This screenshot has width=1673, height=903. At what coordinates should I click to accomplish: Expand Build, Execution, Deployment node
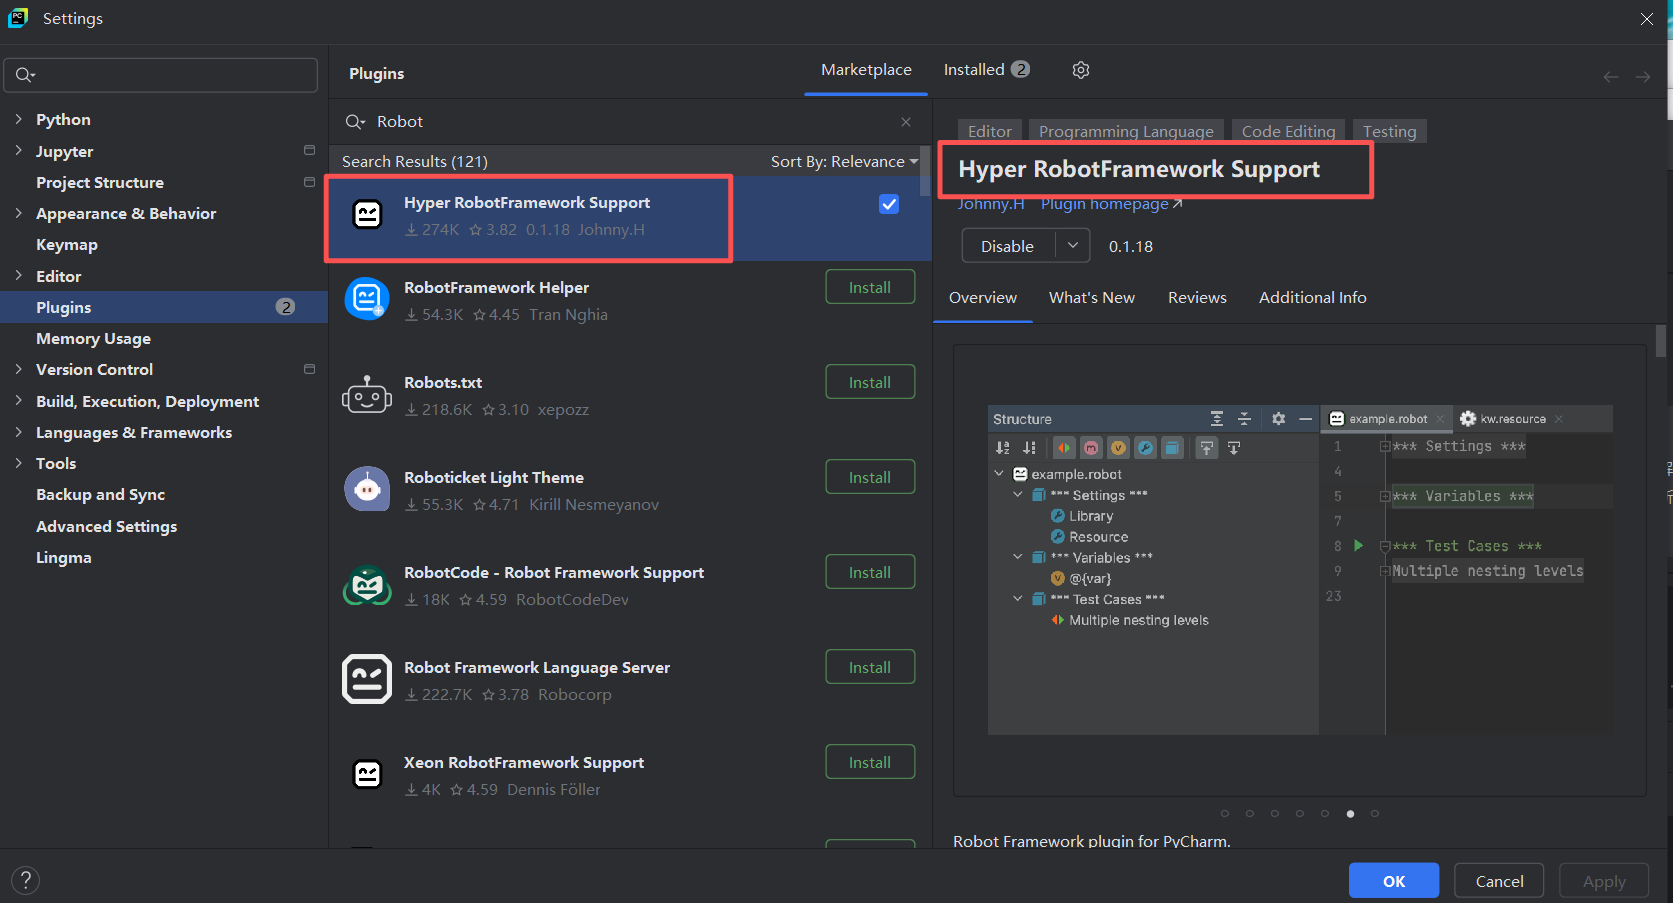click(x=18, y=401)
